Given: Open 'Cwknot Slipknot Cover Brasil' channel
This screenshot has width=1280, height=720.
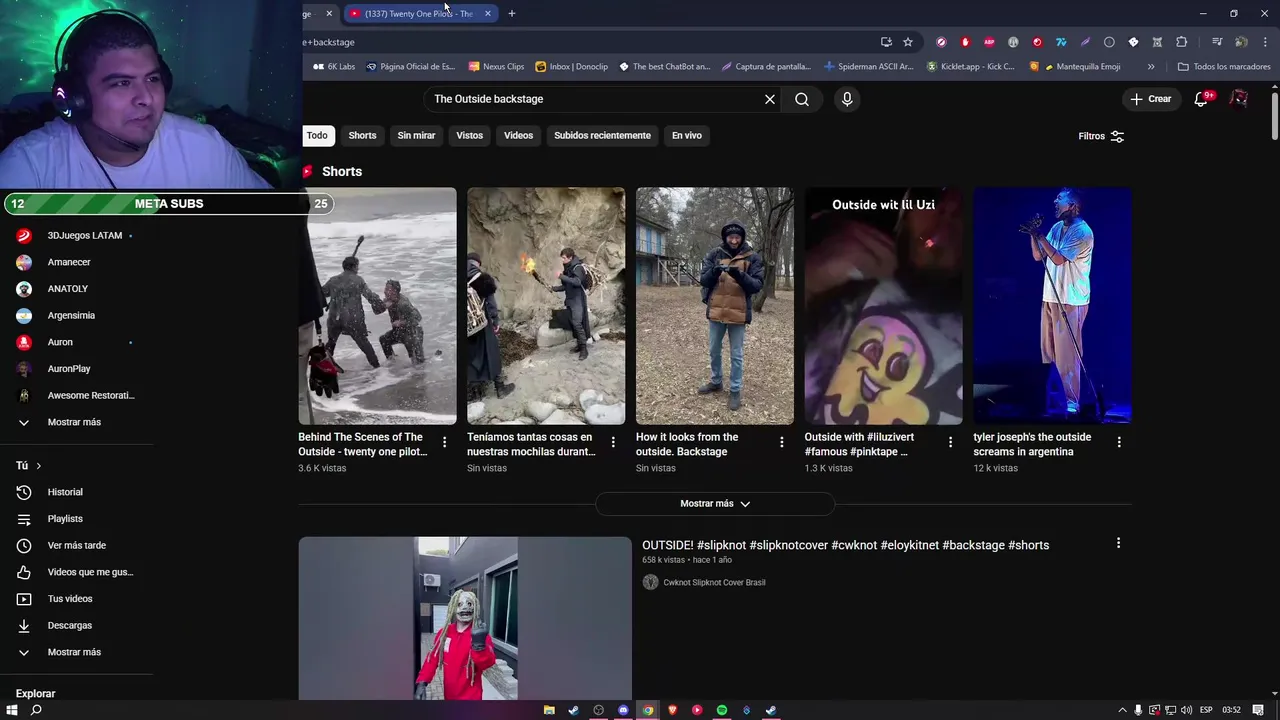Looking at the screenshot, I should (714, 582).
